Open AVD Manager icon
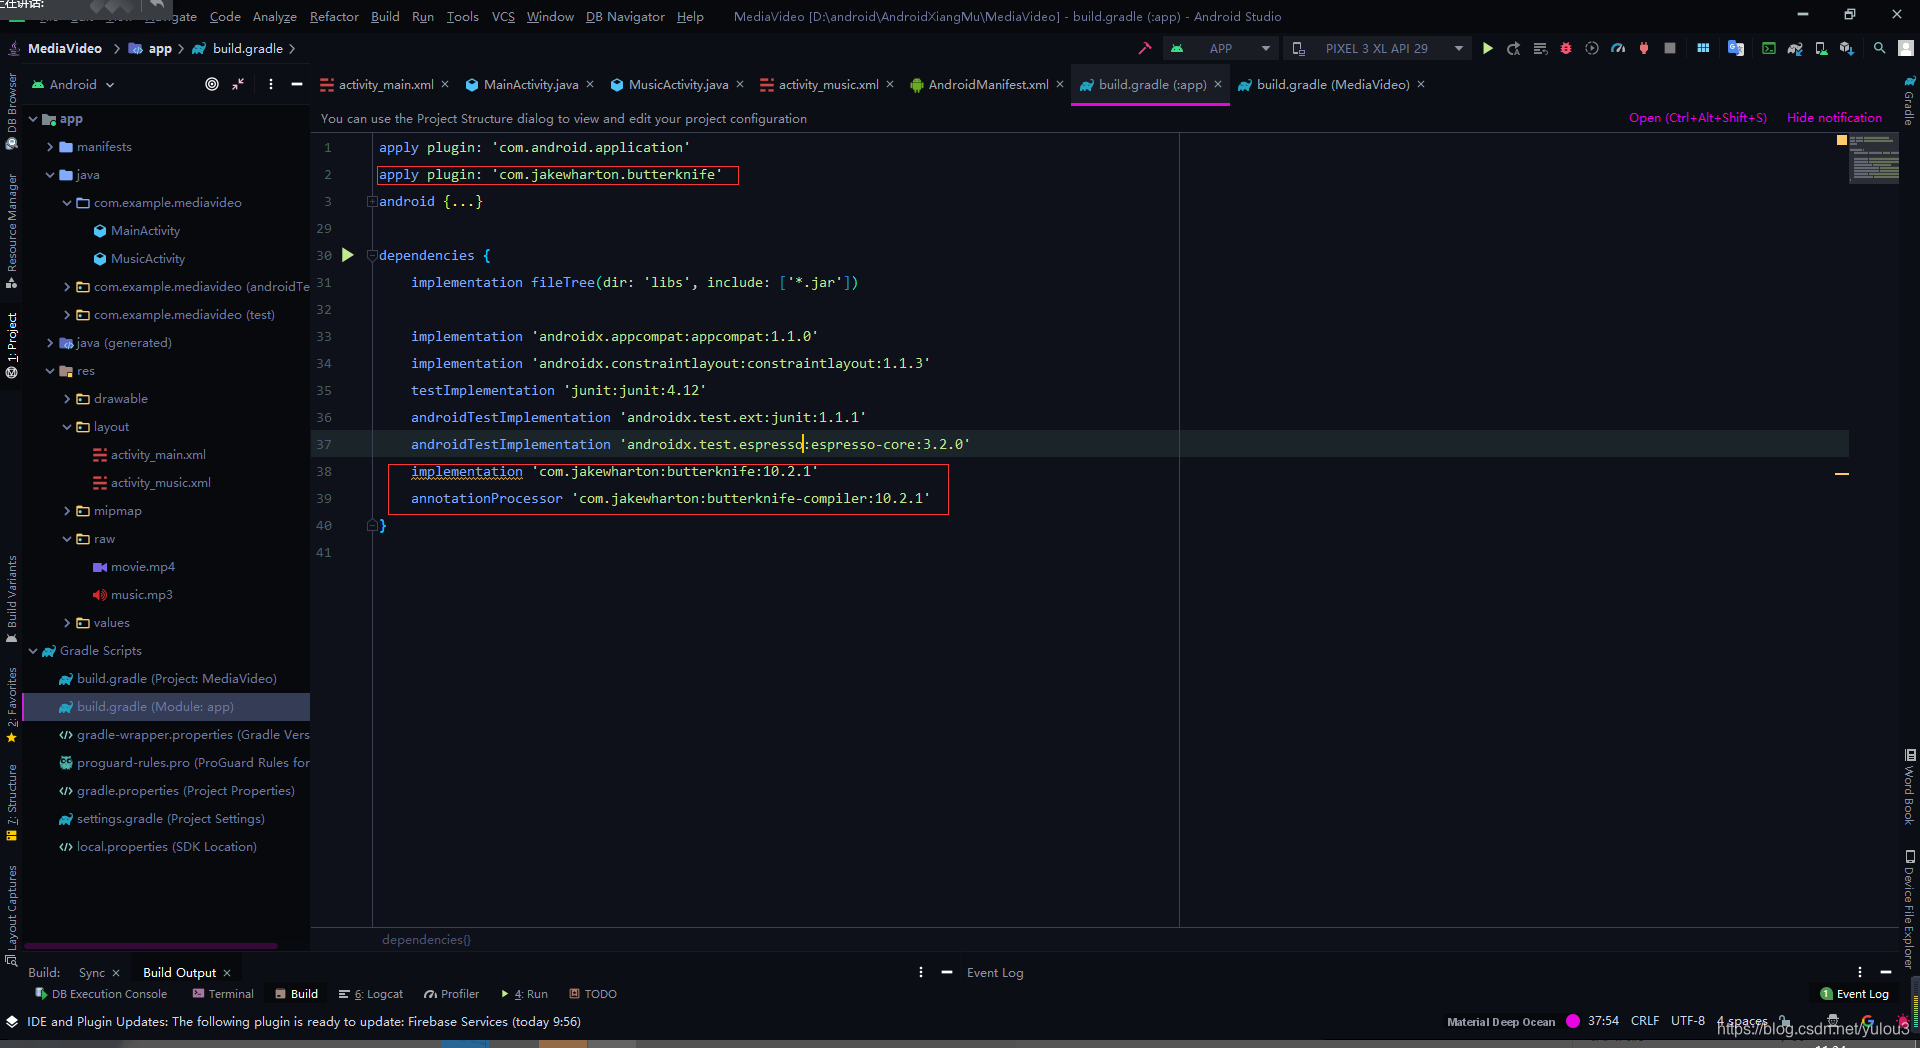Screen dimensions: 1920x1048 1821,48
